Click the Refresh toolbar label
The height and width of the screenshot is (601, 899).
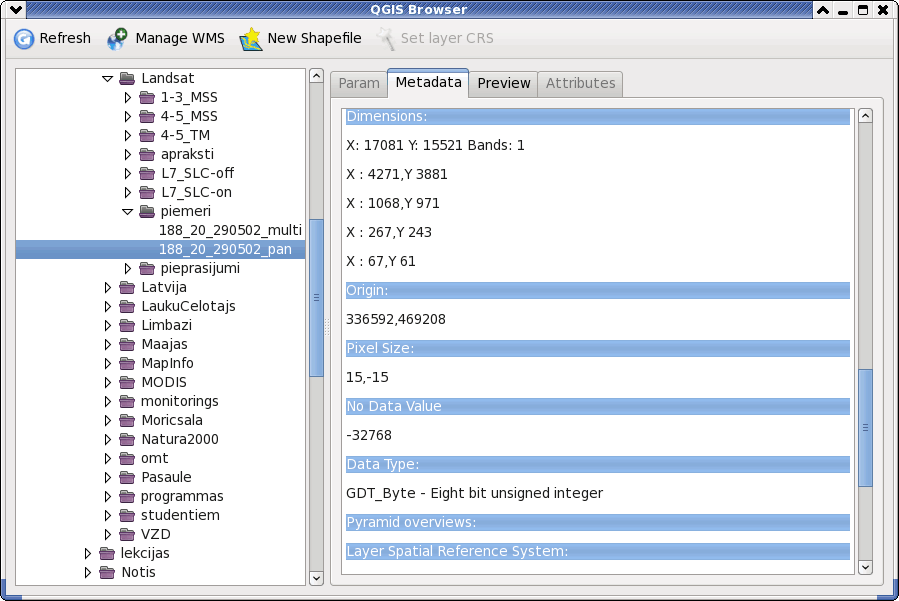(x=65, y=38)
